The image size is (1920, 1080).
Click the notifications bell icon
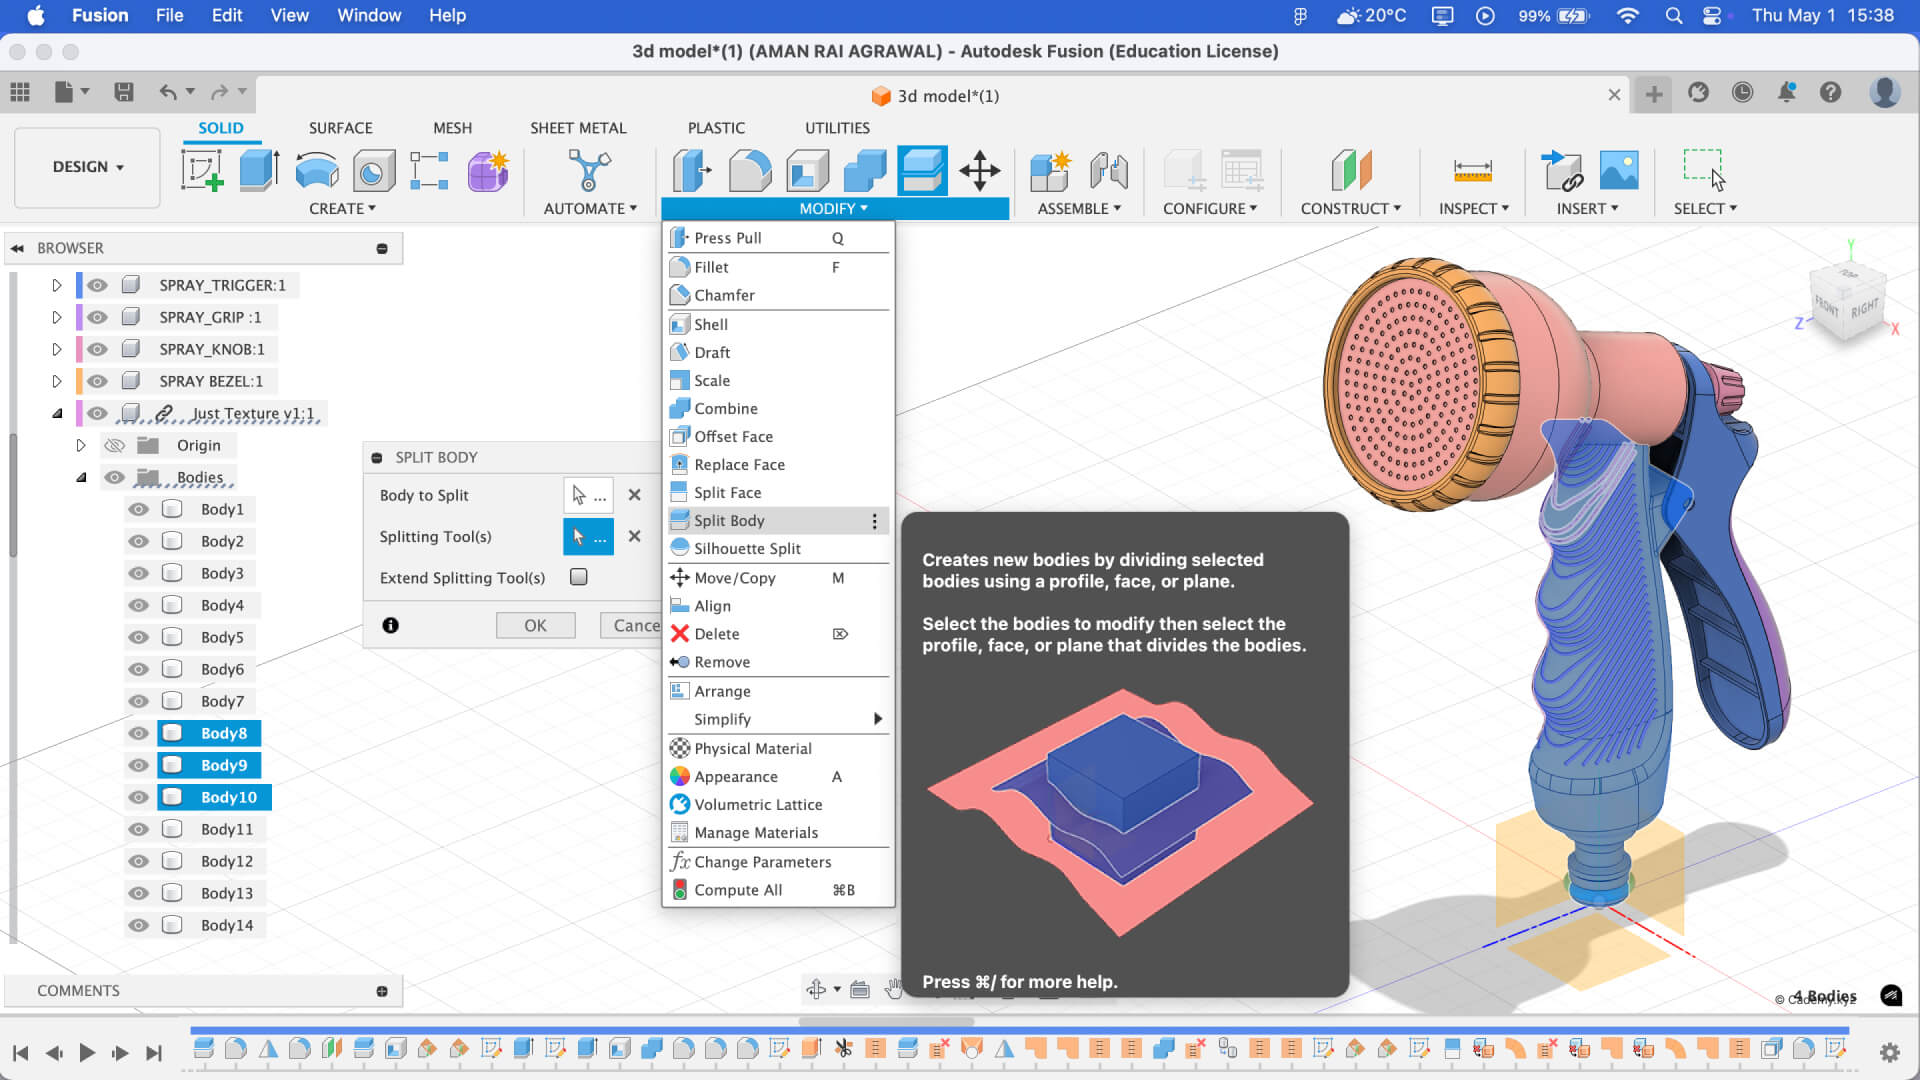coord(1786,93)
